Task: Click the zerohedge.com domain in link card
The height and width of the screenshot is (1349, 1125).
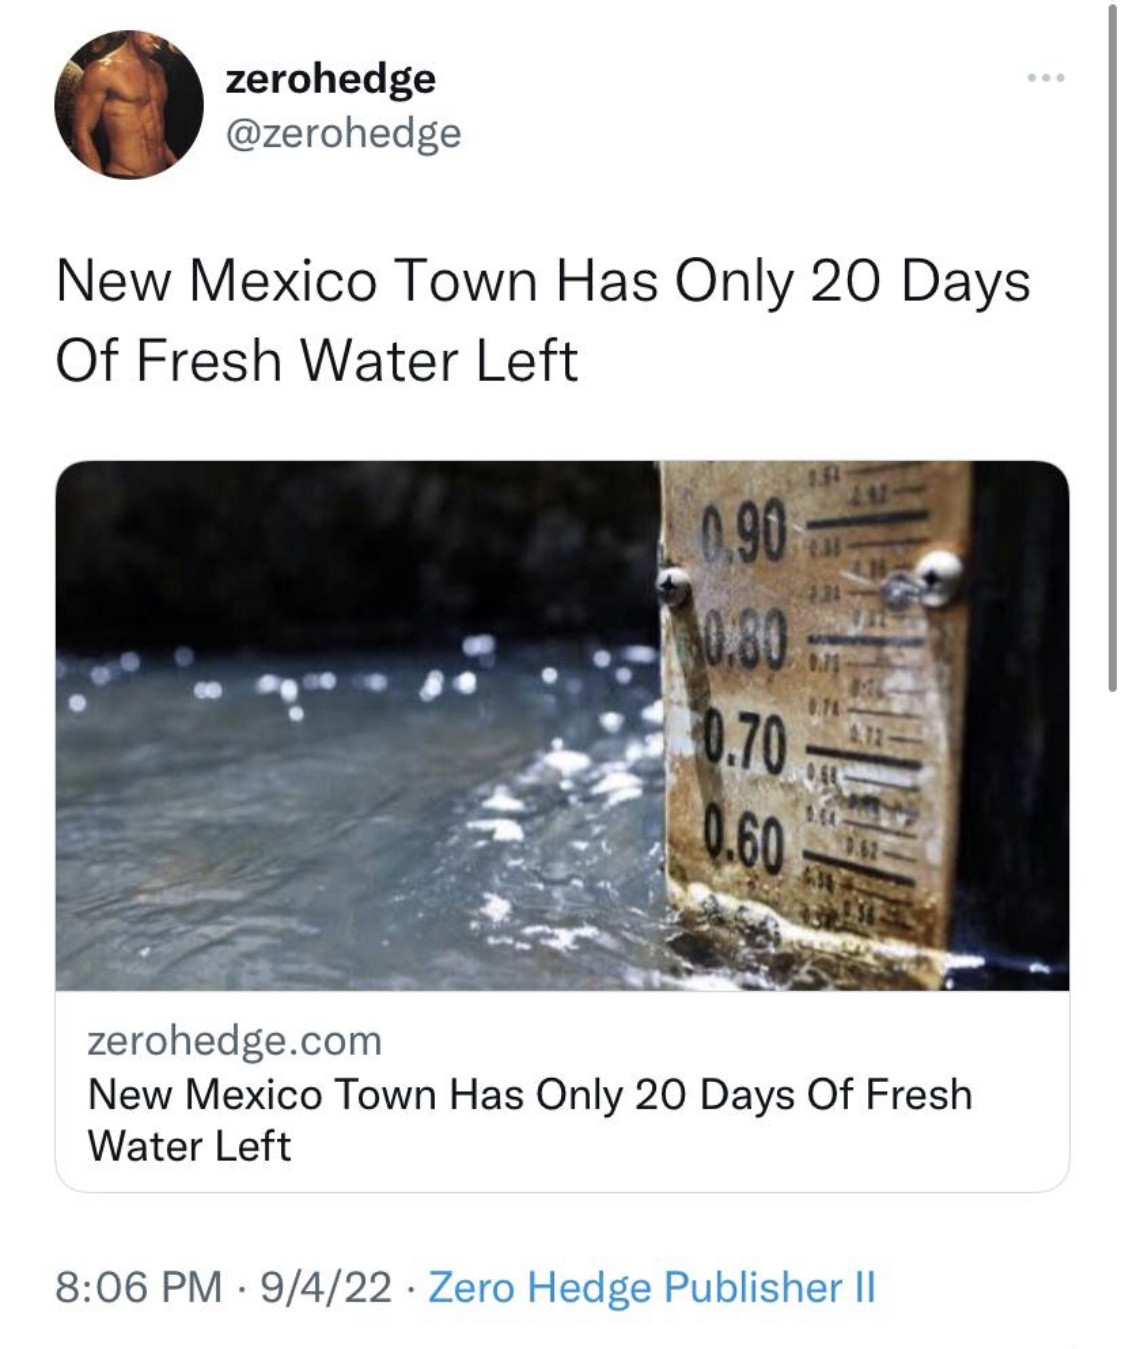Action: pos(235,1040)
